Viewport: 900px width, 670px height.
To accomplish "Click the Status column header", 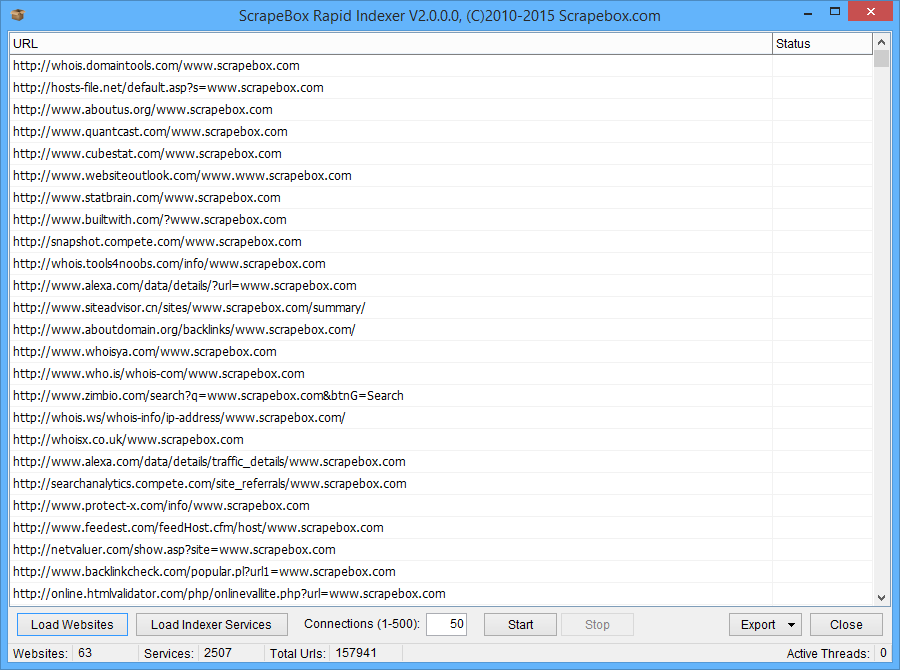I will 821,44.
